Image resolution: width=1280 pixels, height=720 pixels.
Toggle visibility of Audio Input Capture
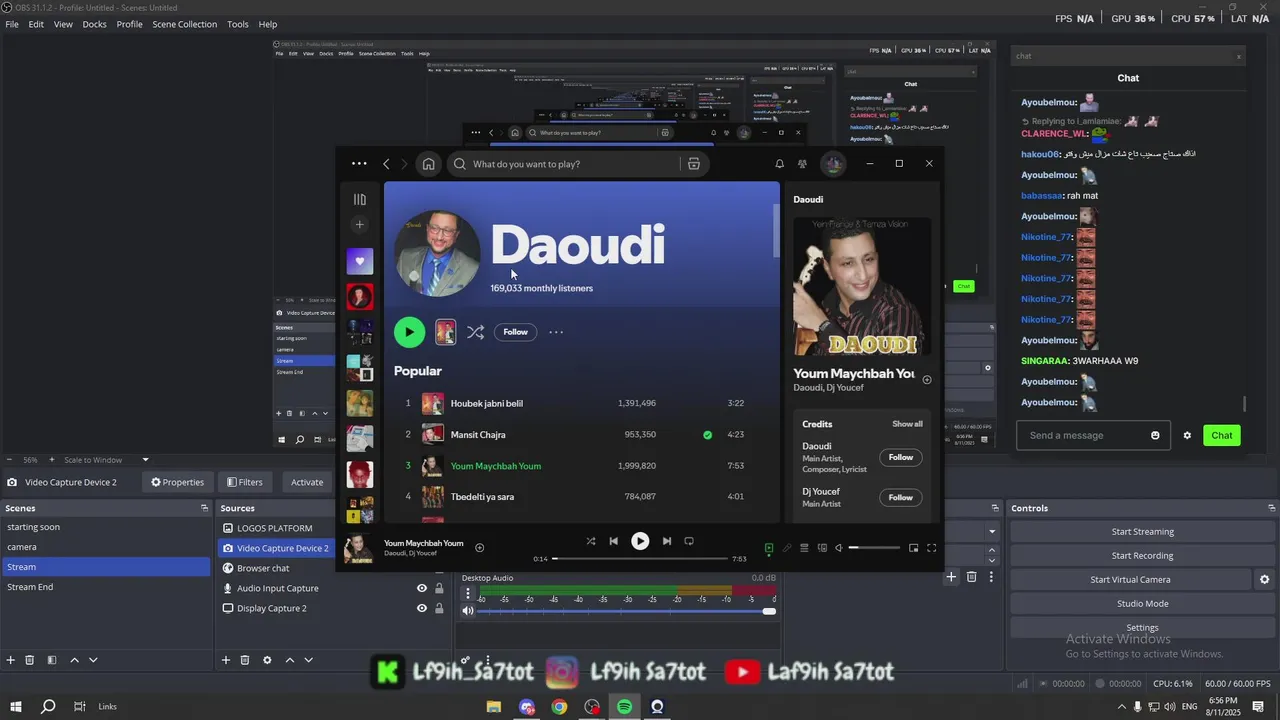[422, 588]
